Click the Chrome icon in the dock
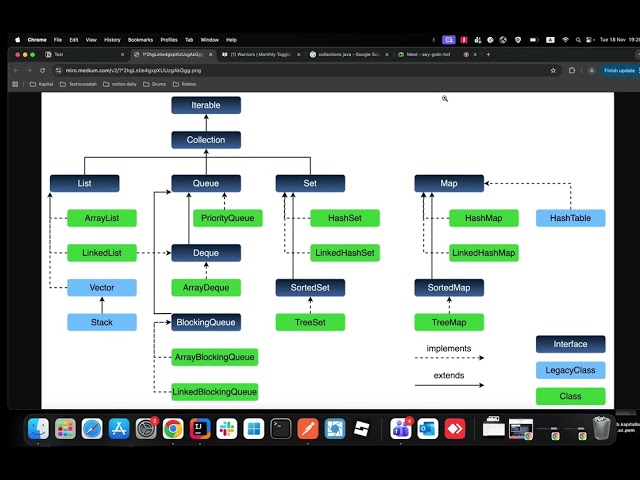 173,429
